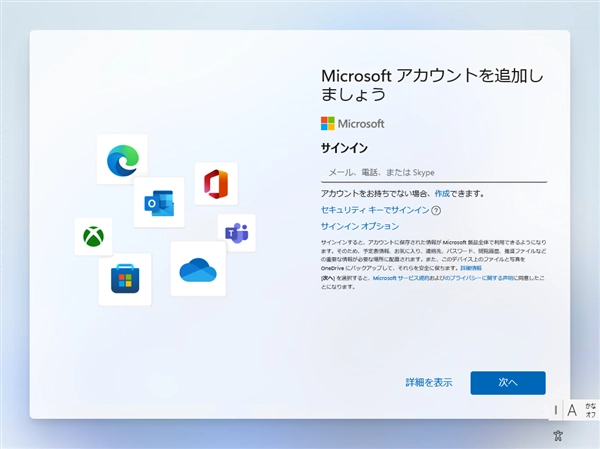Click the Office icon tile
The image size is (600, 449).
pyautogui.click(x=216, y=183)
